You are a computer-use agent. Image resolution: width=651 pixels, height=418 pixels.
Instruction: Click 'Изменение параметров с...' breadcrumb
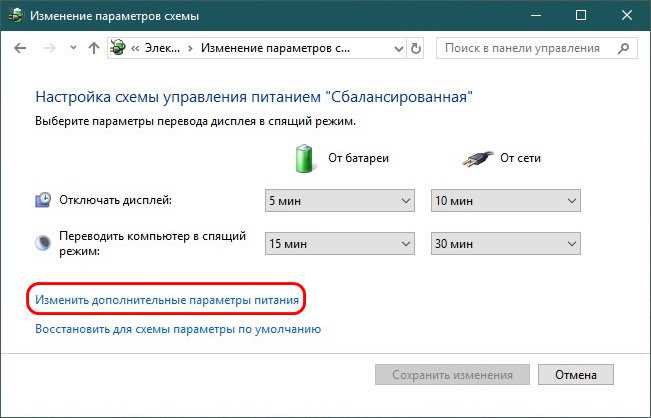pyautogui.click(x=275, y=49)
